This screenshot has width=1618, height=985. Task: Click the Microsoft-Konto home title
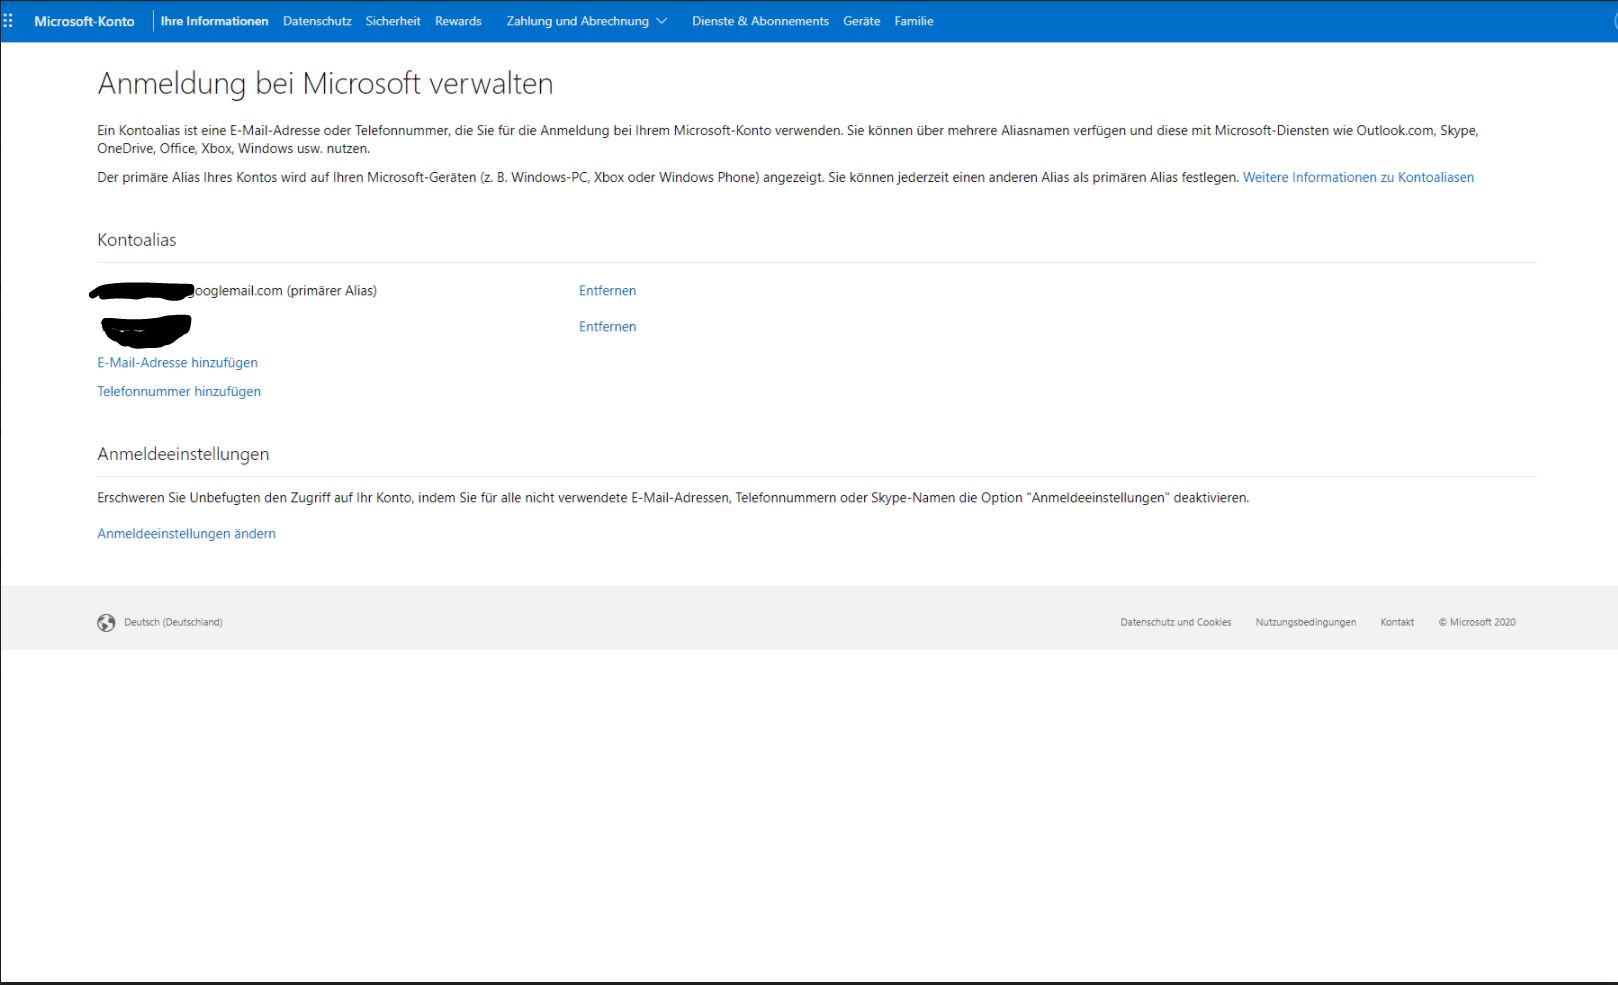pyautogui.click(x=84, y=21)
